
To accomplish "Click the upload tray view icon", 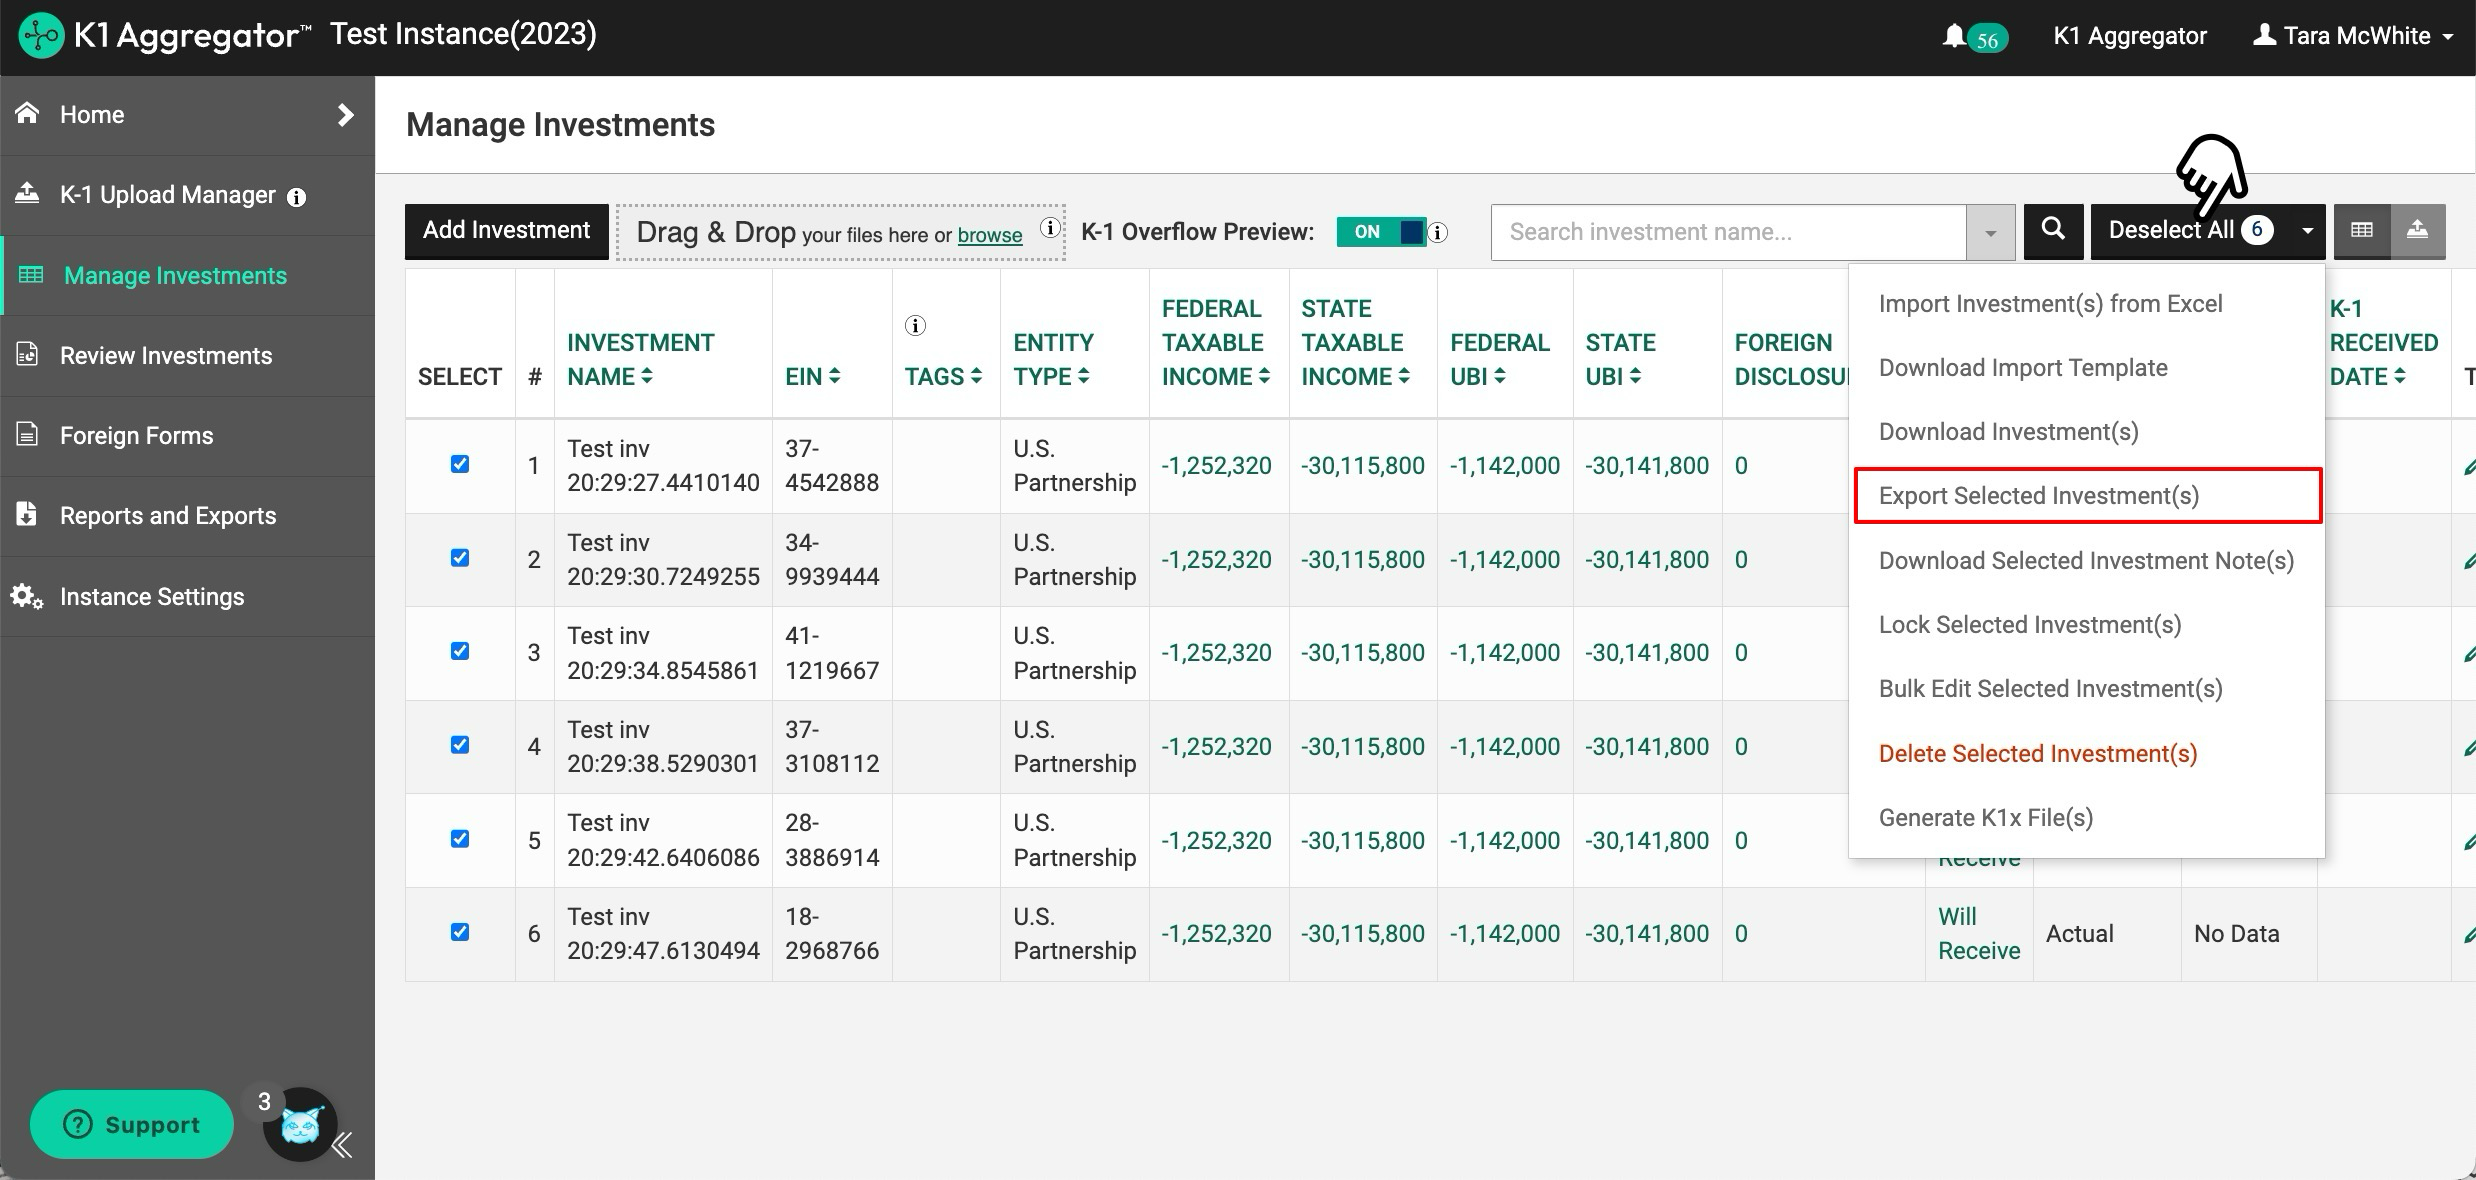I will pos(2418,231).
